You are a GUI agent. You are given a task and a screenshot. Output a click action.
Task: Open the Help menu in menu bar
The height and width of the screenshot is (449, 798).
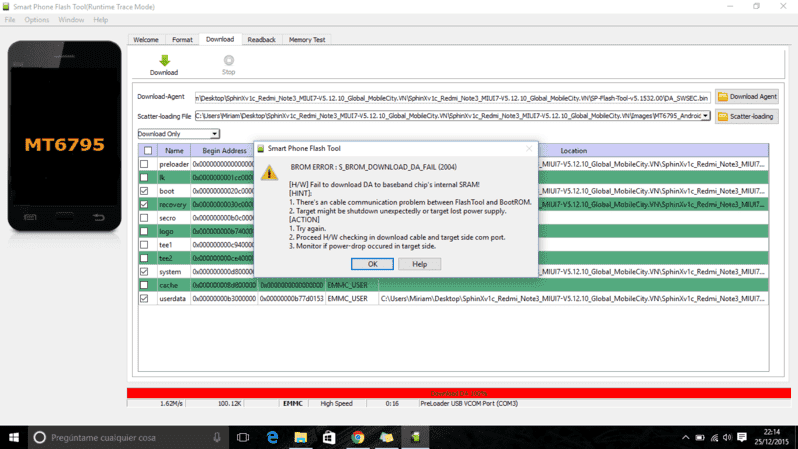click(x=100, y=20)
